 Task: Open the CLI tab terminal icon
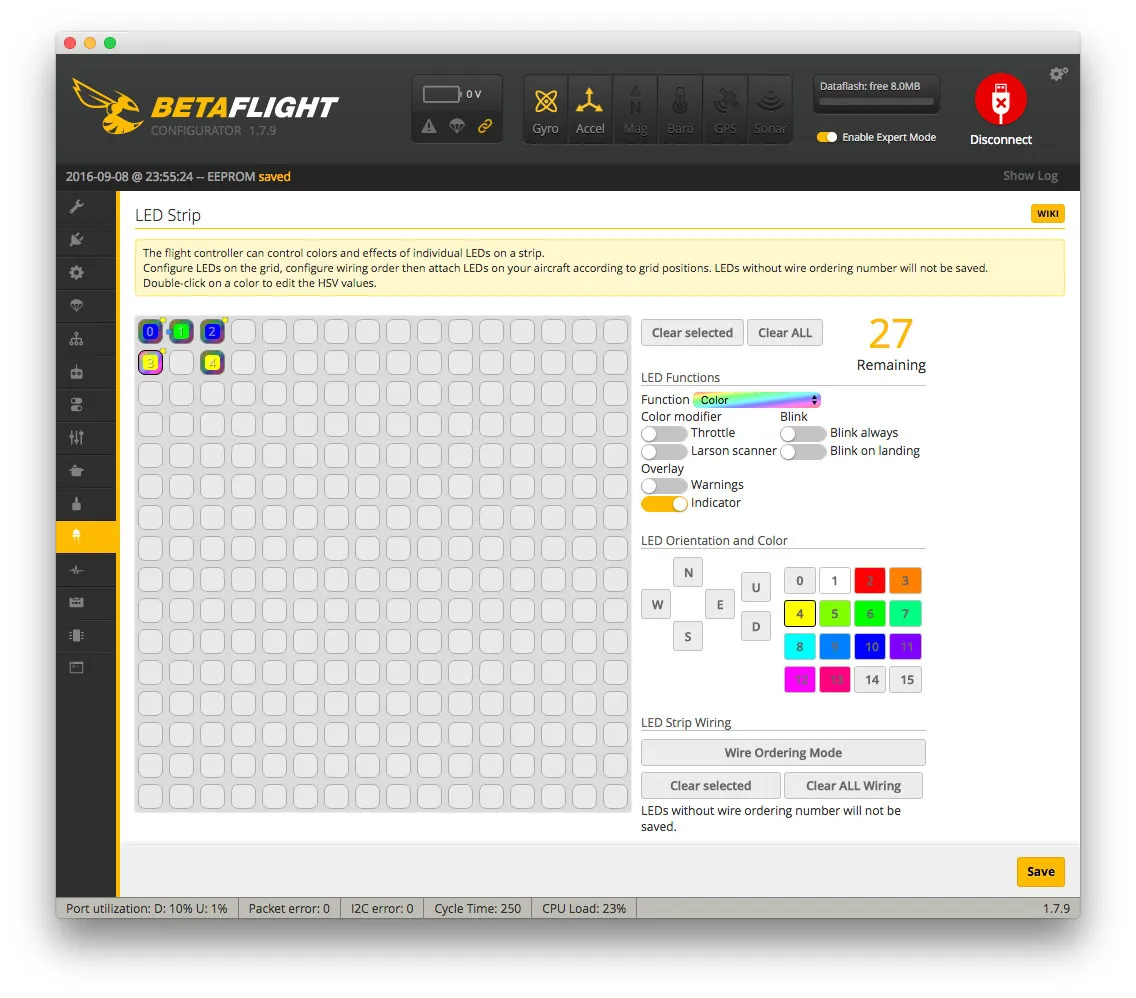click(x=76, y=667)
